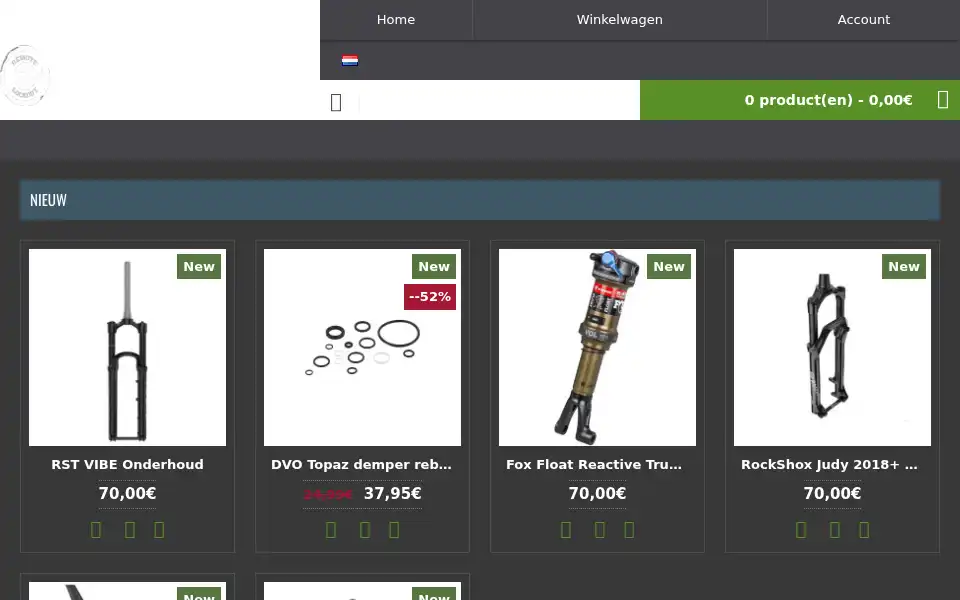Click leftmost action icon under RockShox Judy
960x600 pixels.
(x=801, y=530)
